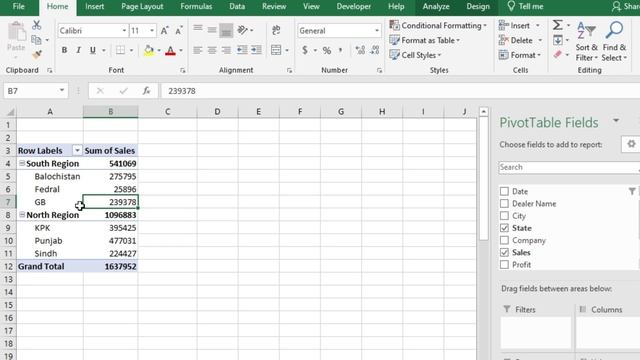Apply Percent Style format
The image size is (640, 360).
tap(327, 50)
